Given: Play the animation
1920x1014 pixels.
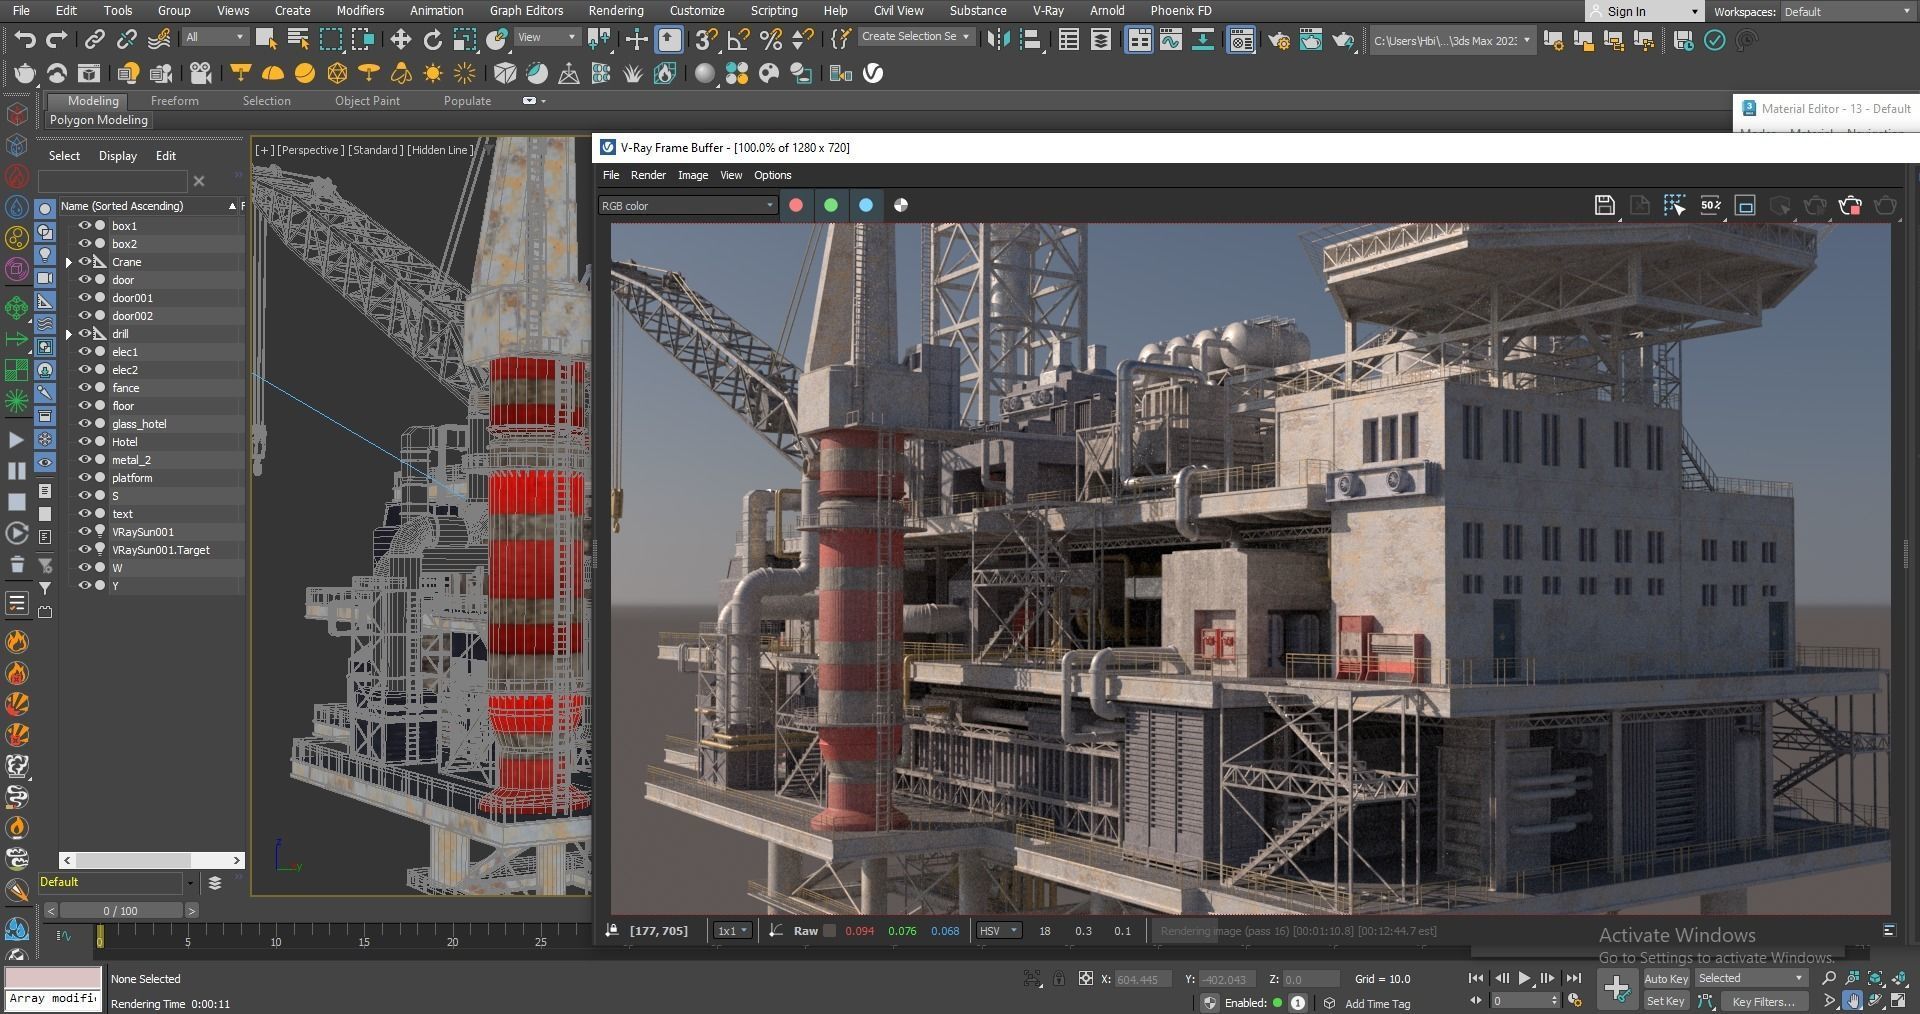Looking at the screenshot, I should tap(1524, 978).
